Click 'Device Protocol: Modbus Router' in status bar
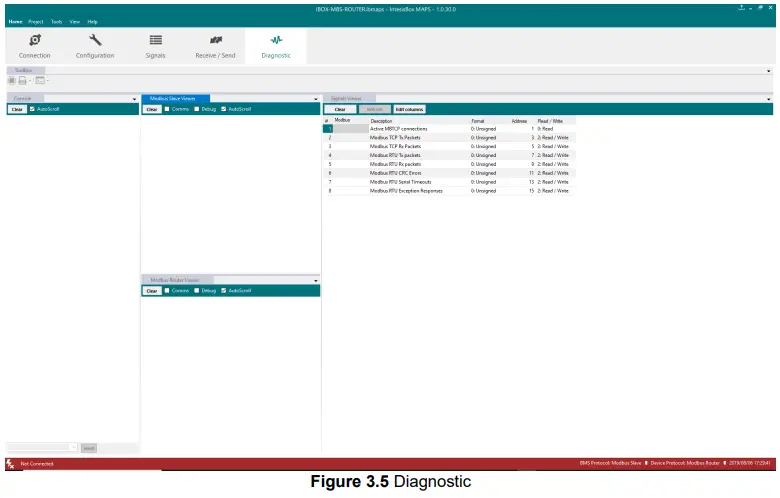 [685, 463]
